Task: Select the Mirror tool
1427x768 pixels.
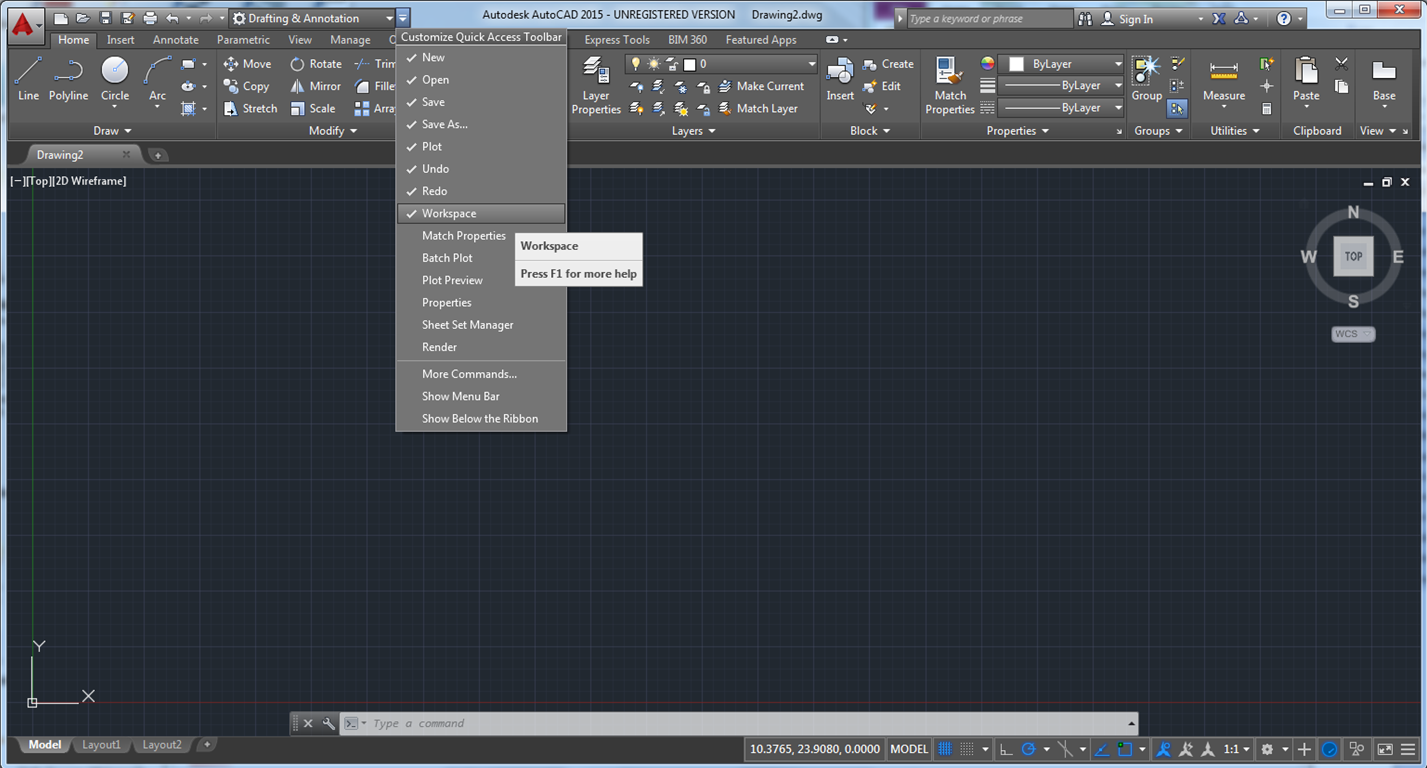Action: [316, 86]
